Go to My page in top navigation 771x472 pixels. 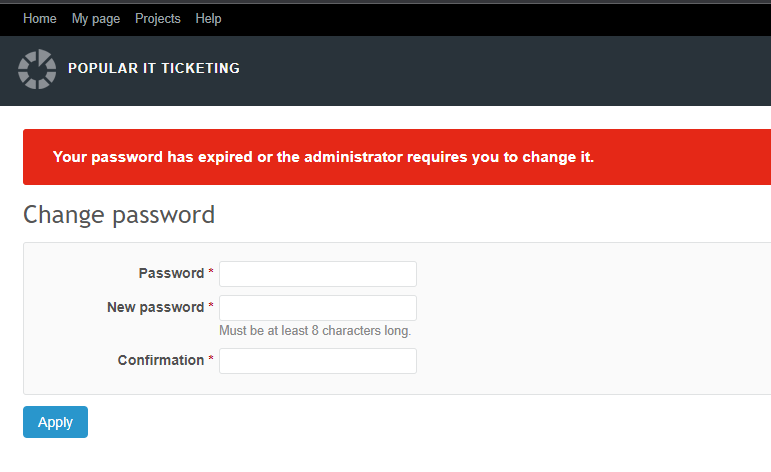point(96,19)
